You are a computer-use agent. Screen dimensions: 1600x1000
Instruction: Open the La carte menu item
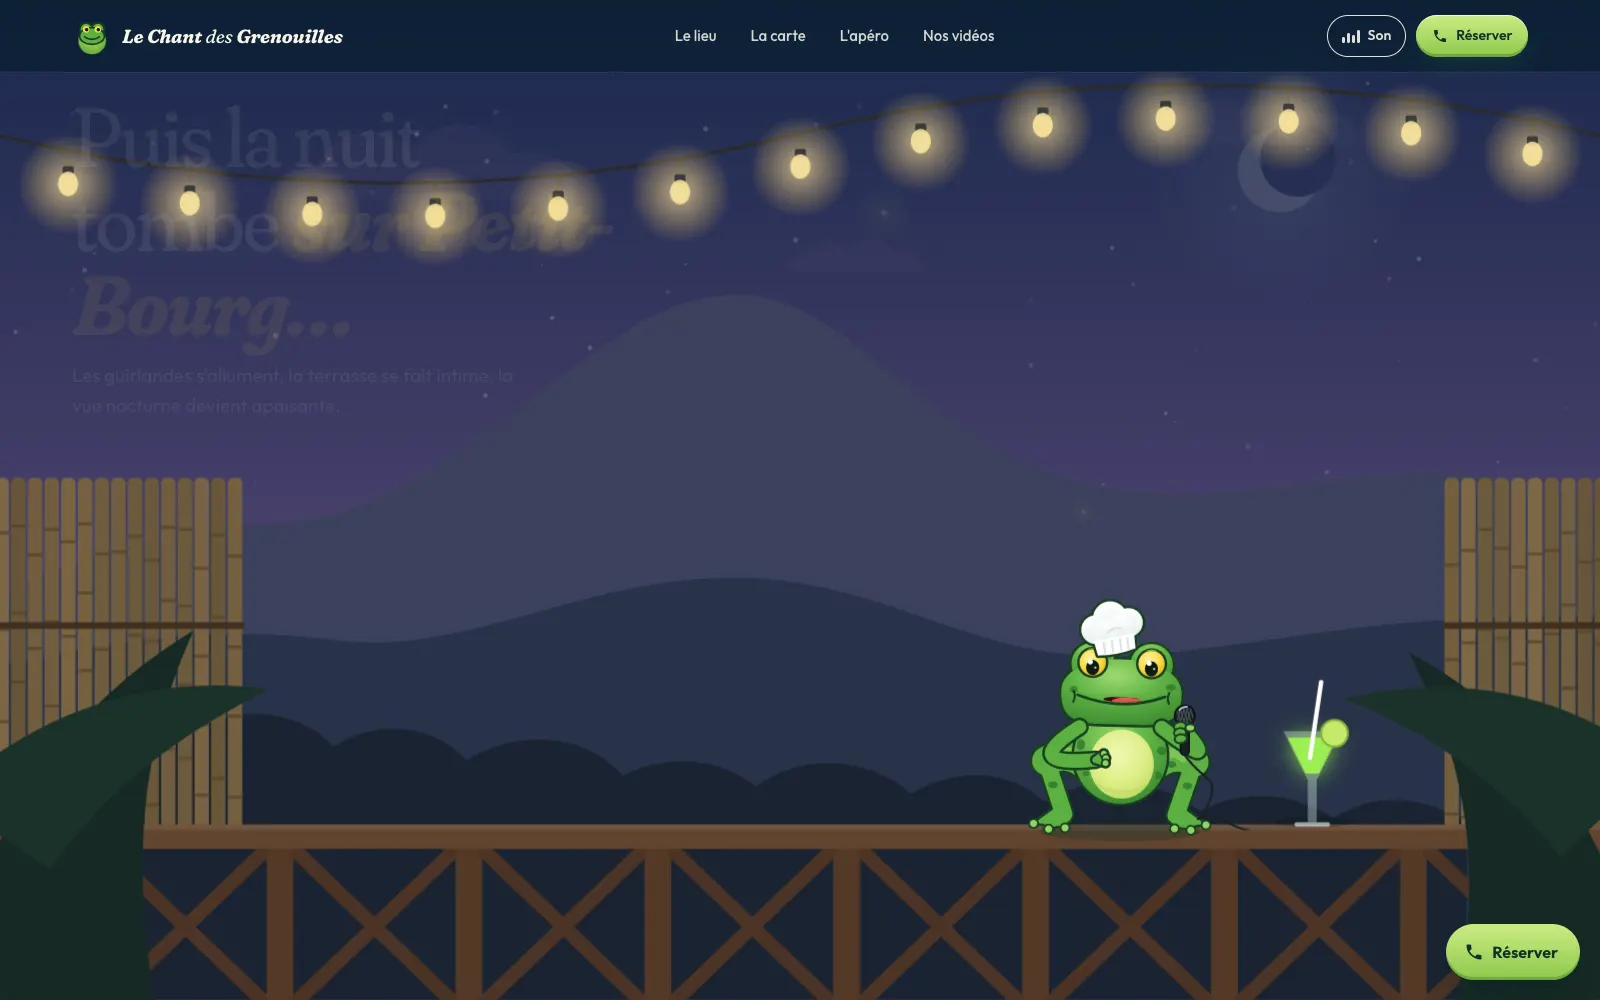click(x=778, y=36)
